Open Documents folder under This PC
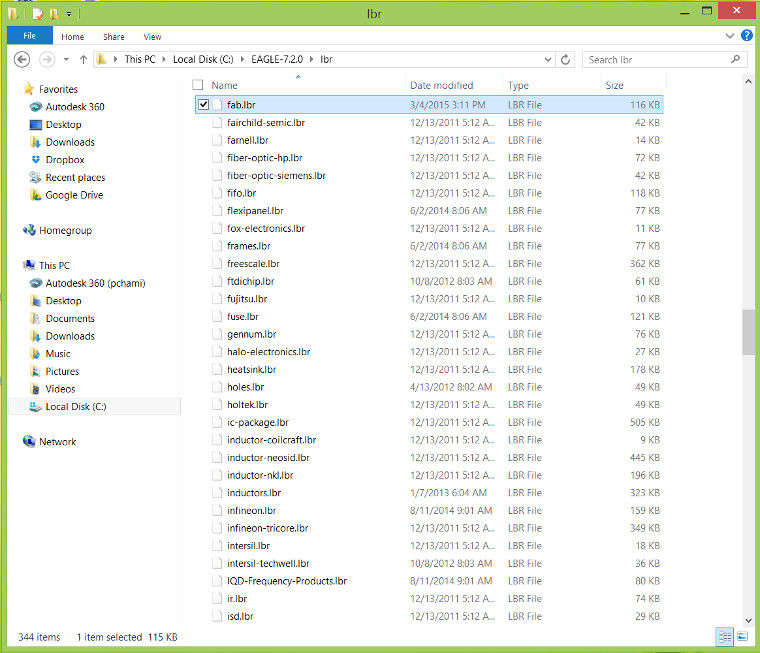Viewport: 760px width, 653px height. click(70, 319)
